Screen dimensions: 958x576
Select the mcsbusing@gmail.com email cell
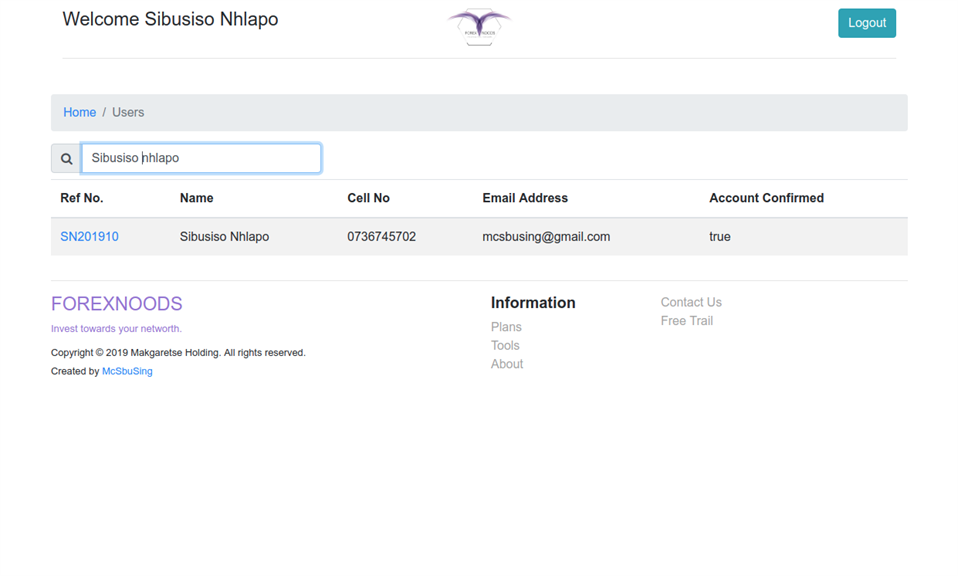point(546,237)
